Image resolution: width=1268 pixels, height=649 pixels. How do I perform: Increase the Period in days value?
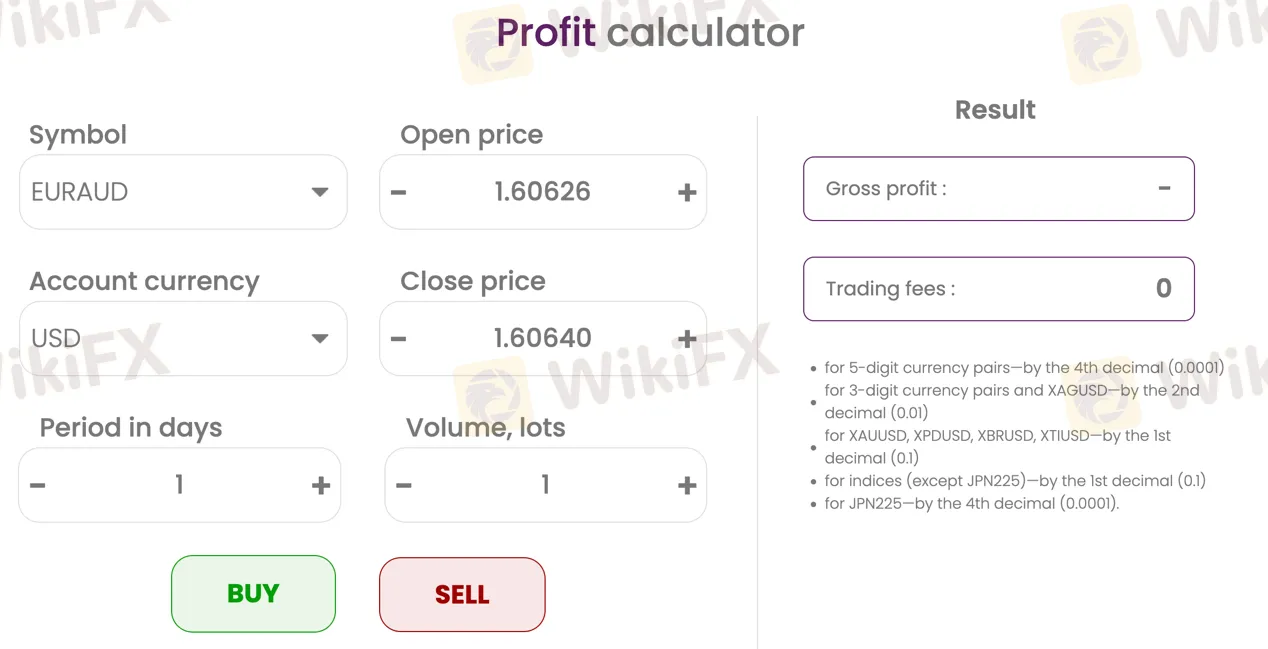[x=321, y=485]
